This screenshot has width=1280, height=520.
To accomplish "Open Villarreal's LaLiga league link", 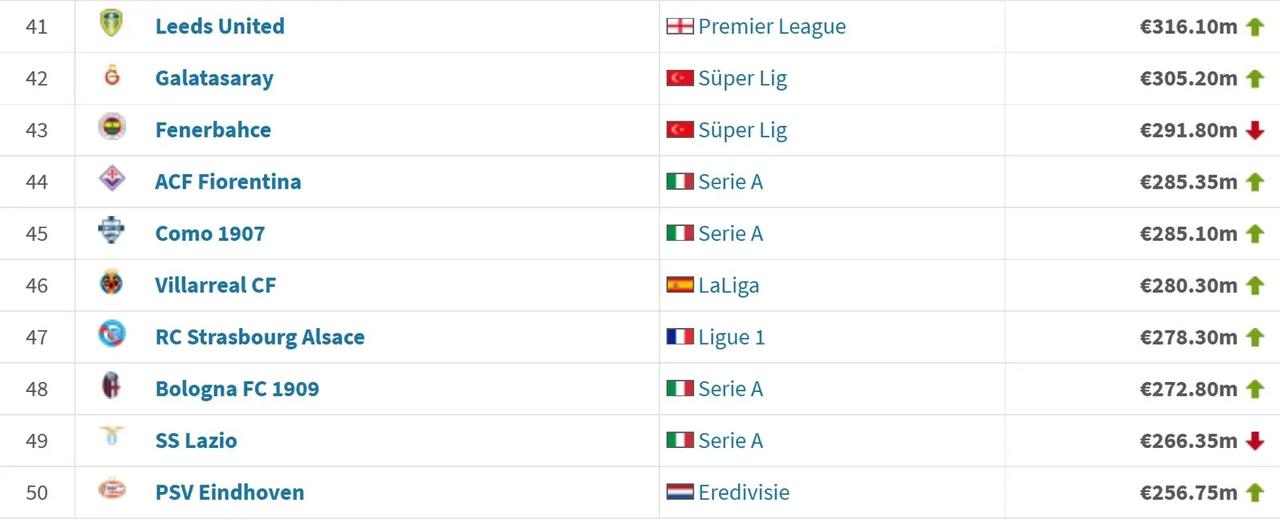I will tap(728, 285).
